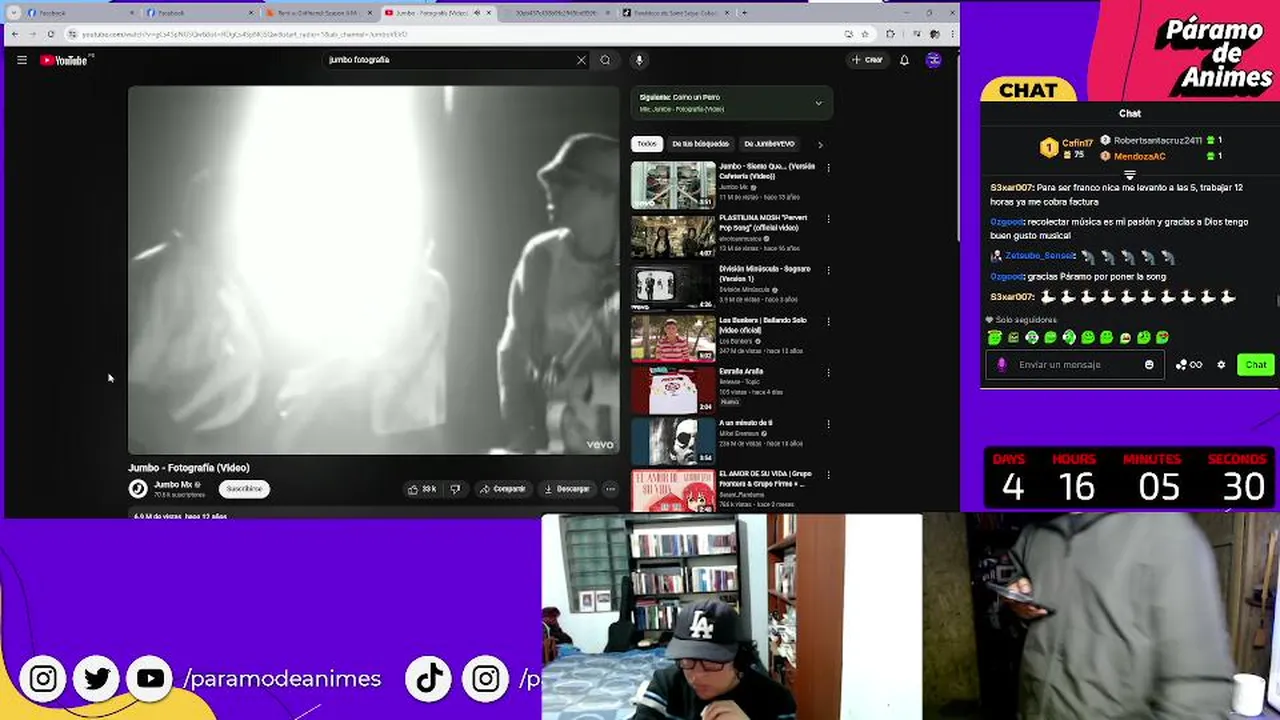Viewport: 1280px width, 720px height.
Task: Show more filter chips with right arrow
Action: point(820,144)
